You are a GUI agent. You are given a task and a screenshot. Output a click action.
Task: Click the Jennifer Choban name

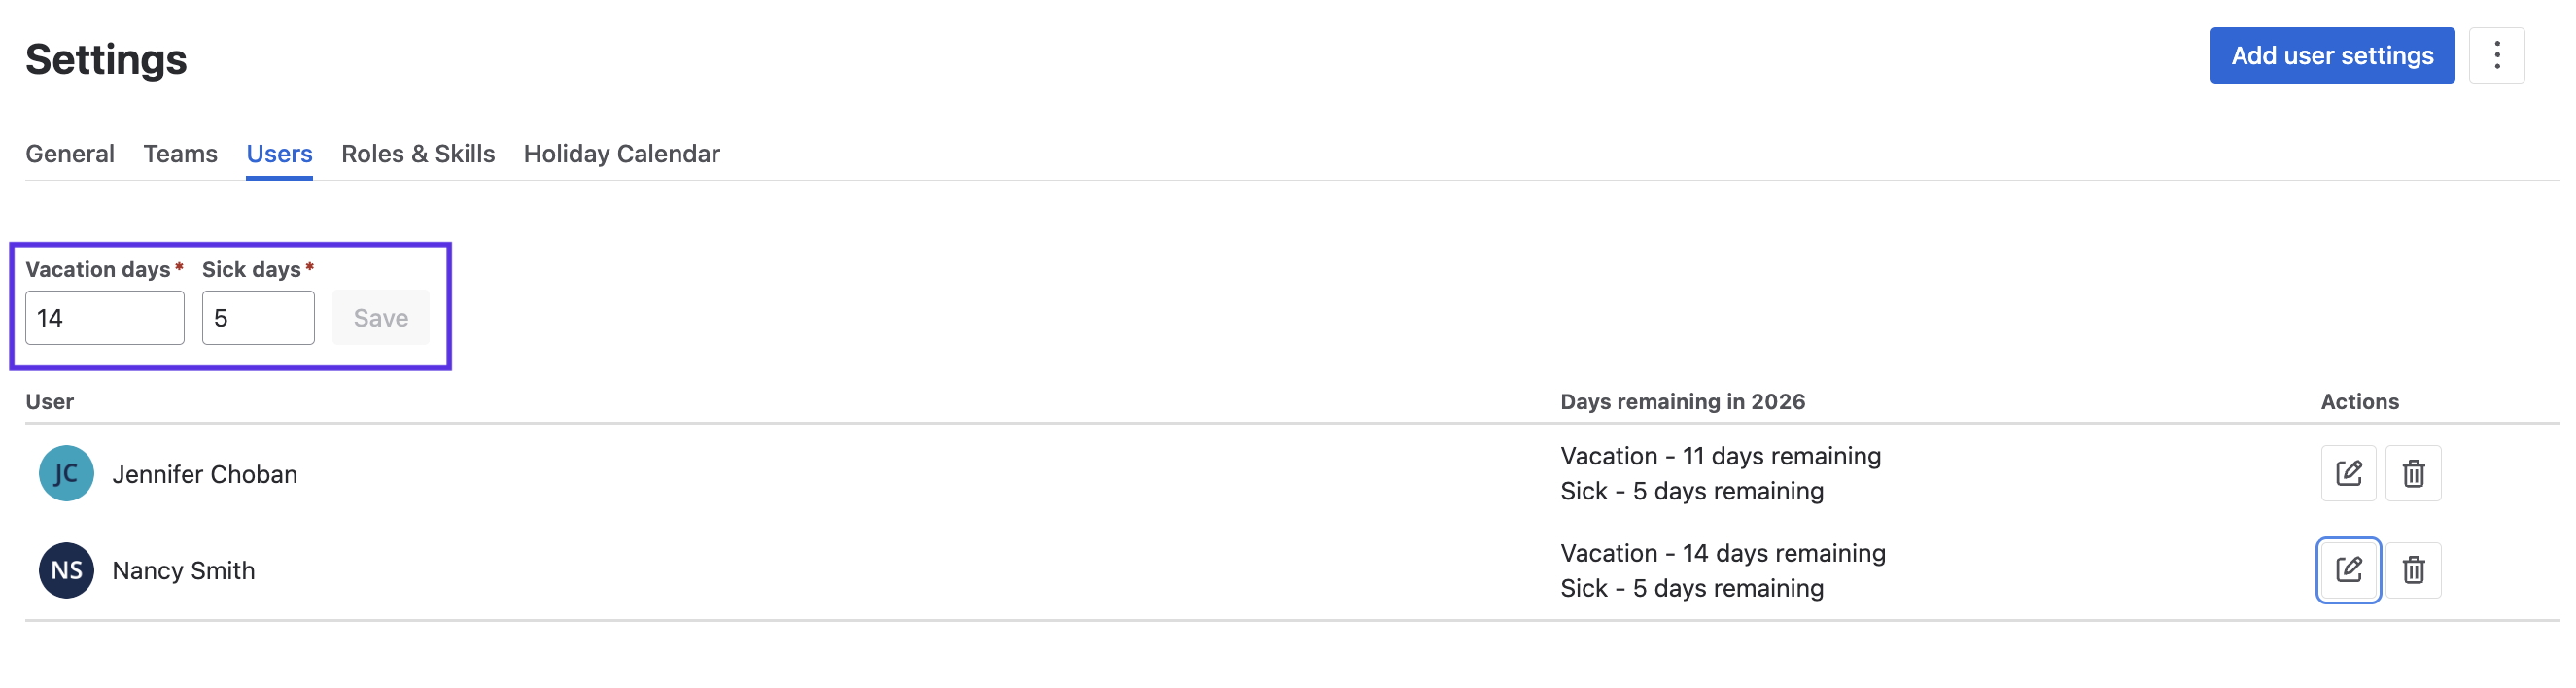(x=204, y=474)
